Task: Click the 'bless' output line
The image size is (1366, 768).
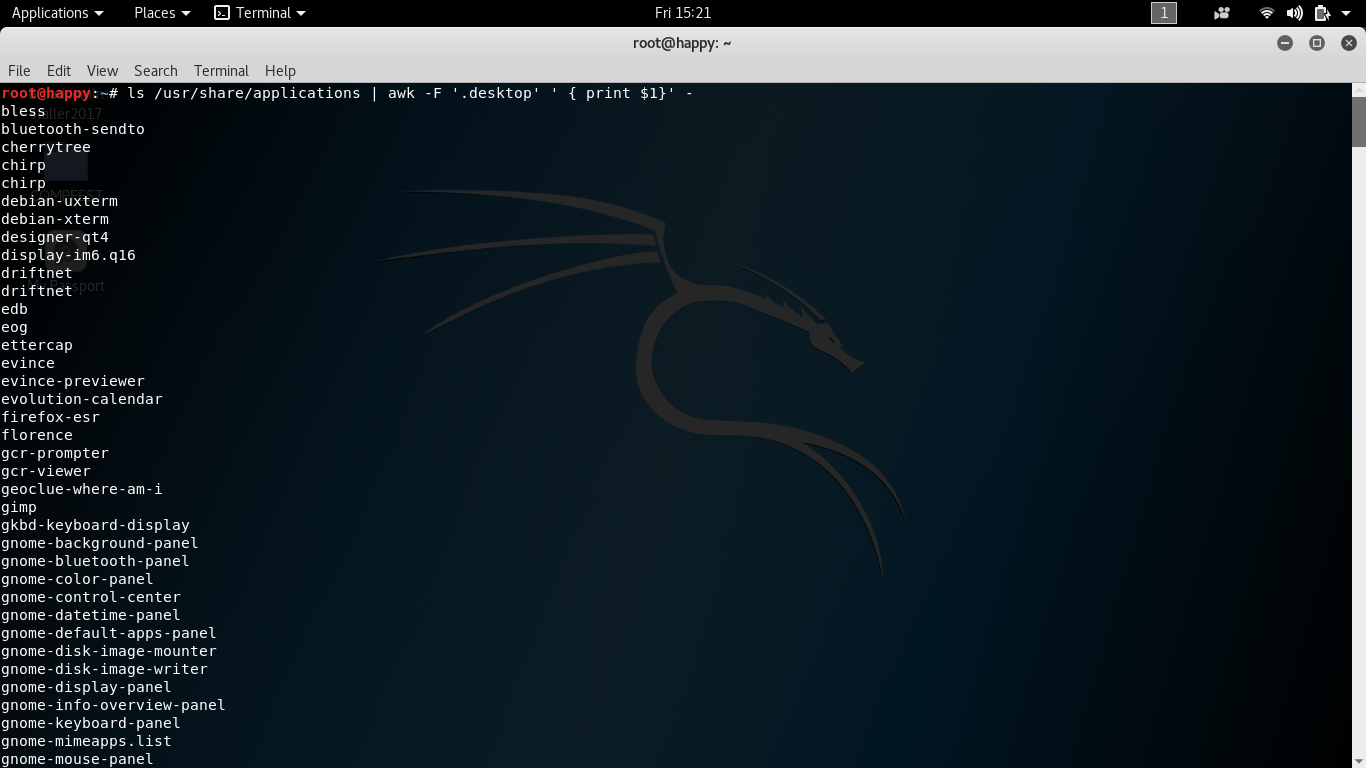Action: pyautogui.click(x=23, y=111)
